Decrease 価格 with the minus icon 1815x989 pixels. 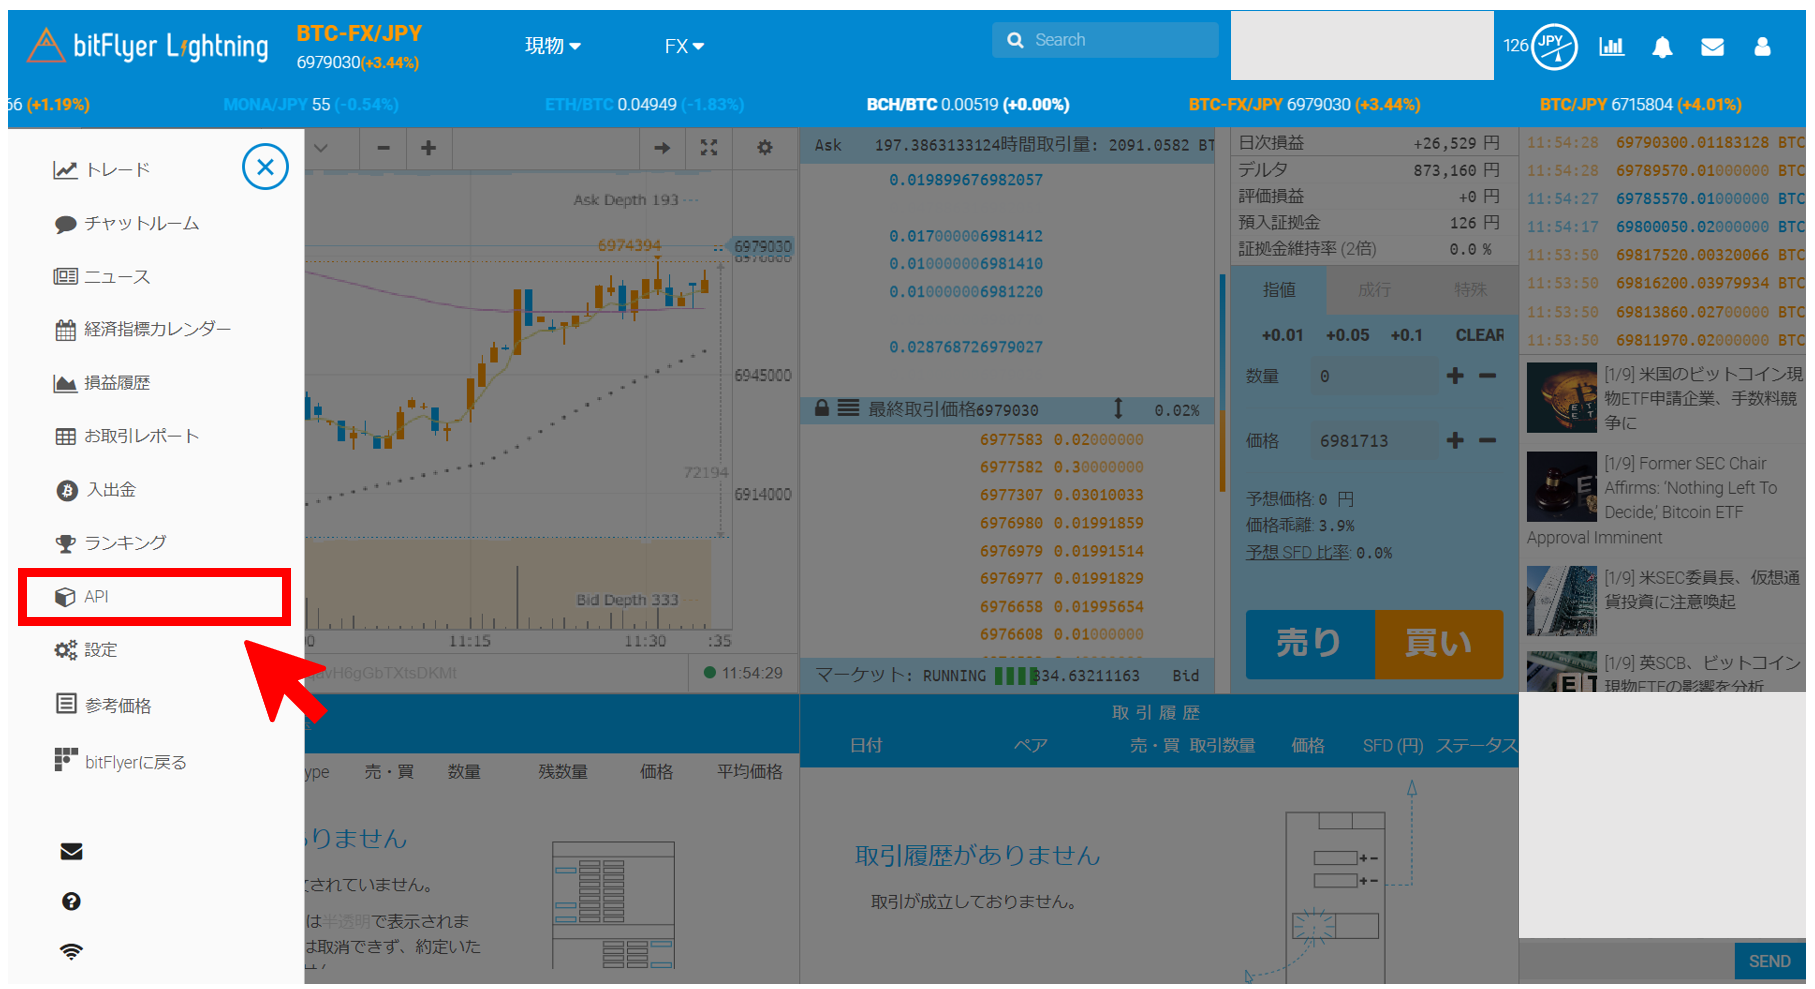coord(1487,440)
